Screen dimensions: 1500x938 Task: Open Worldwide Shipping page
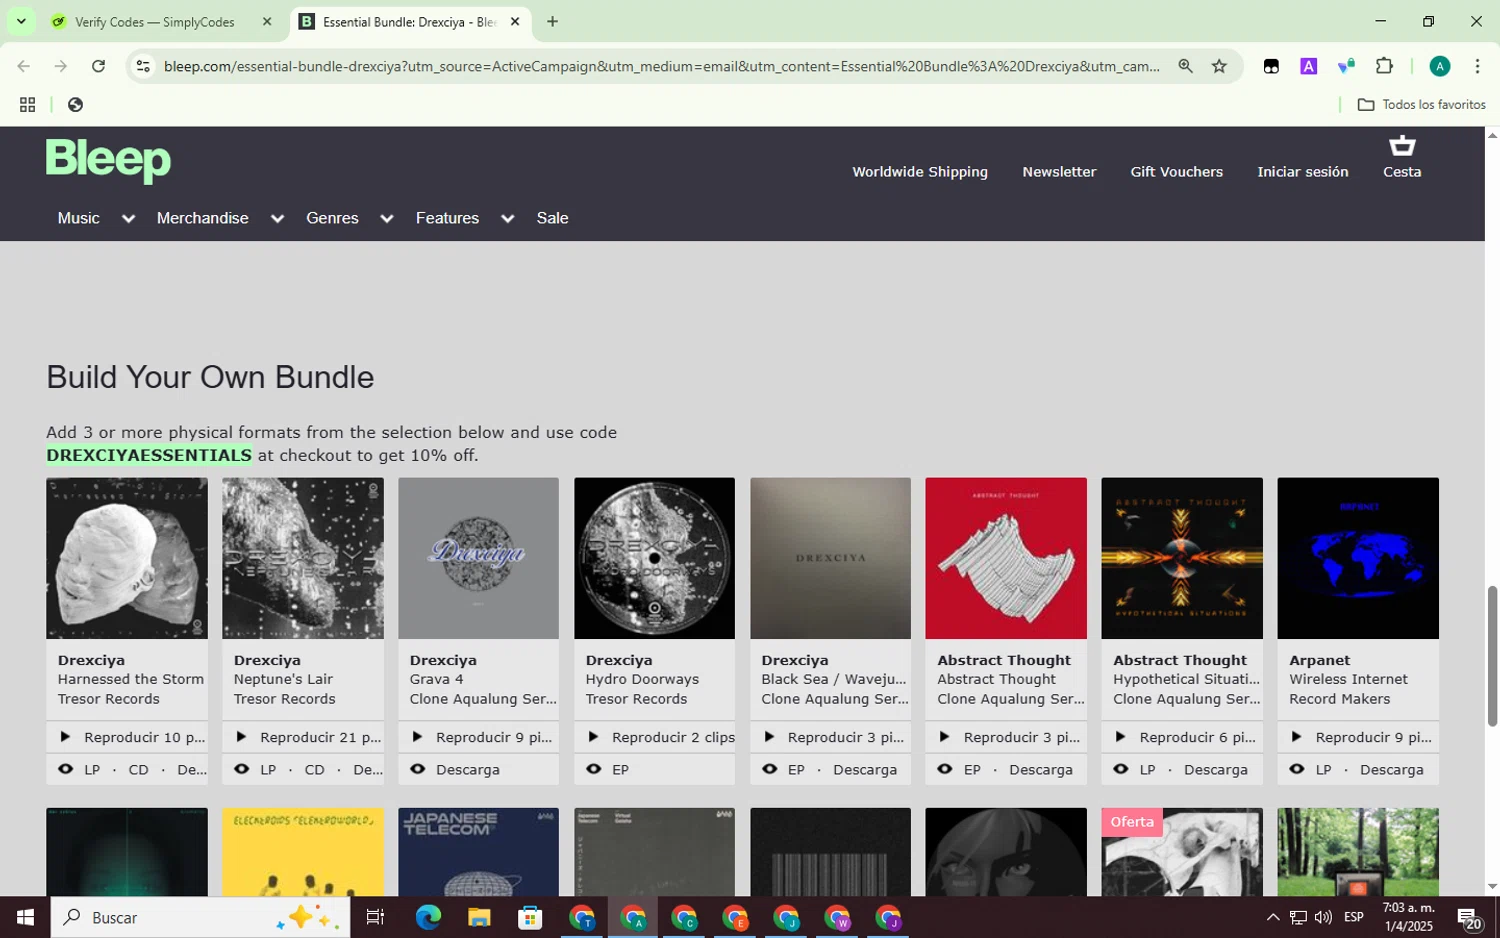920,172
